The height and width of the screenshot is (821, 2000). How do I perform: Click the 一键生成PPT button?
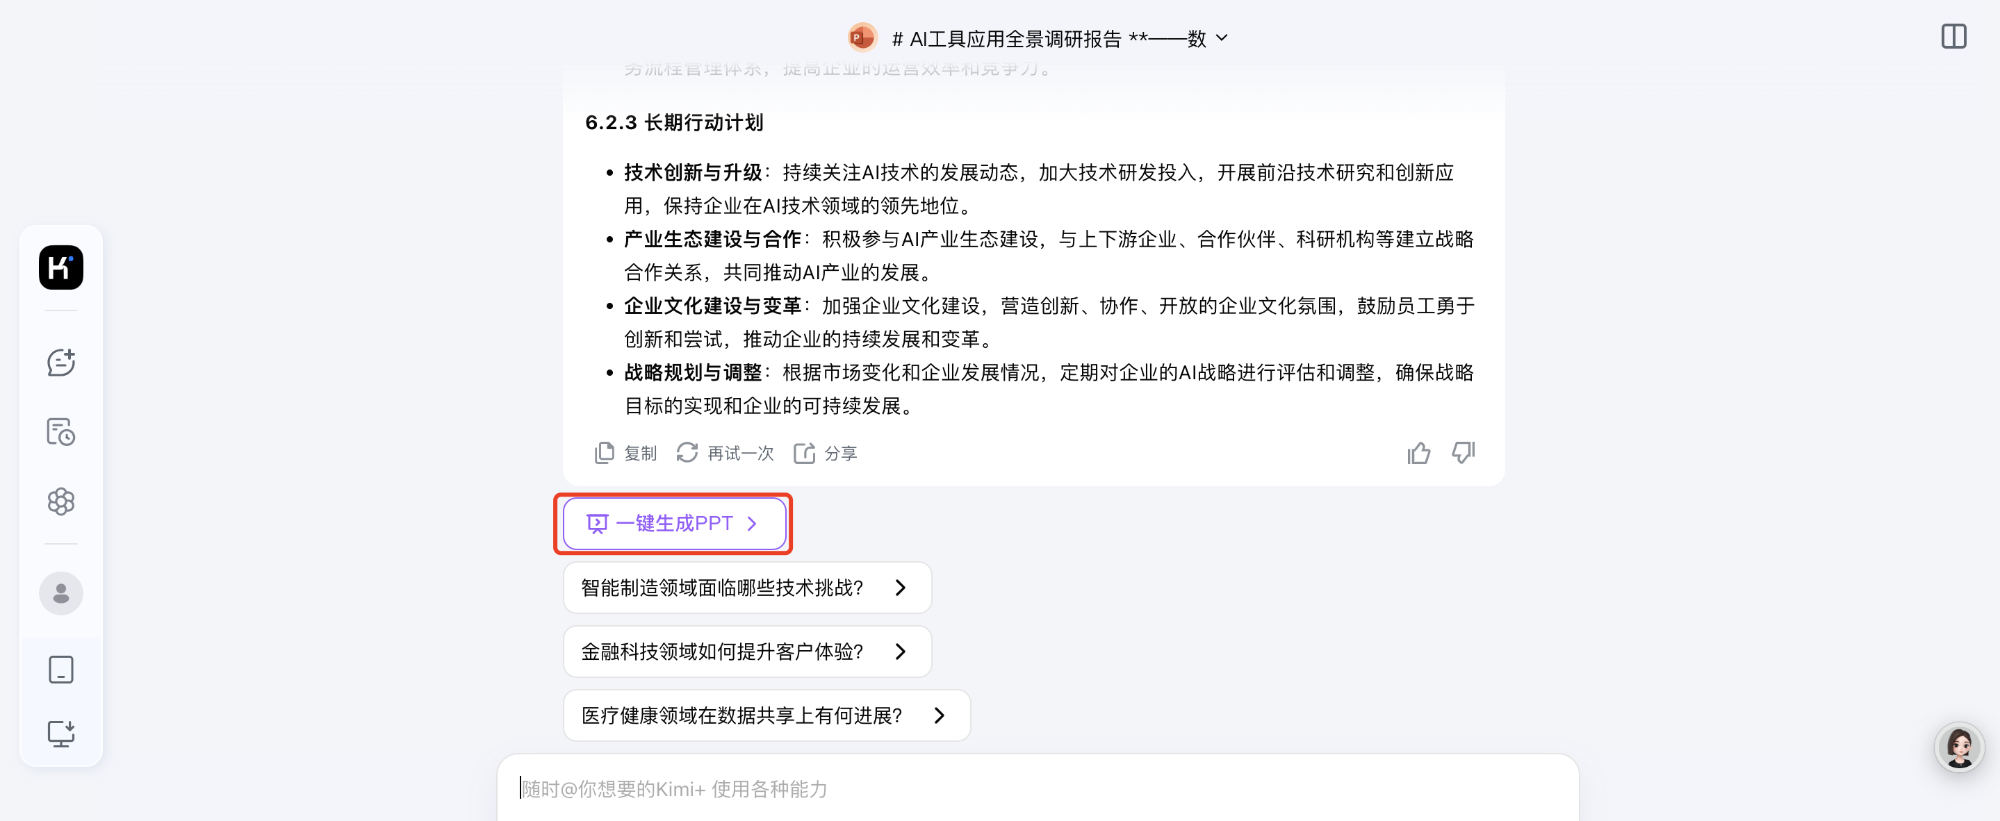(x=673, y=523)
